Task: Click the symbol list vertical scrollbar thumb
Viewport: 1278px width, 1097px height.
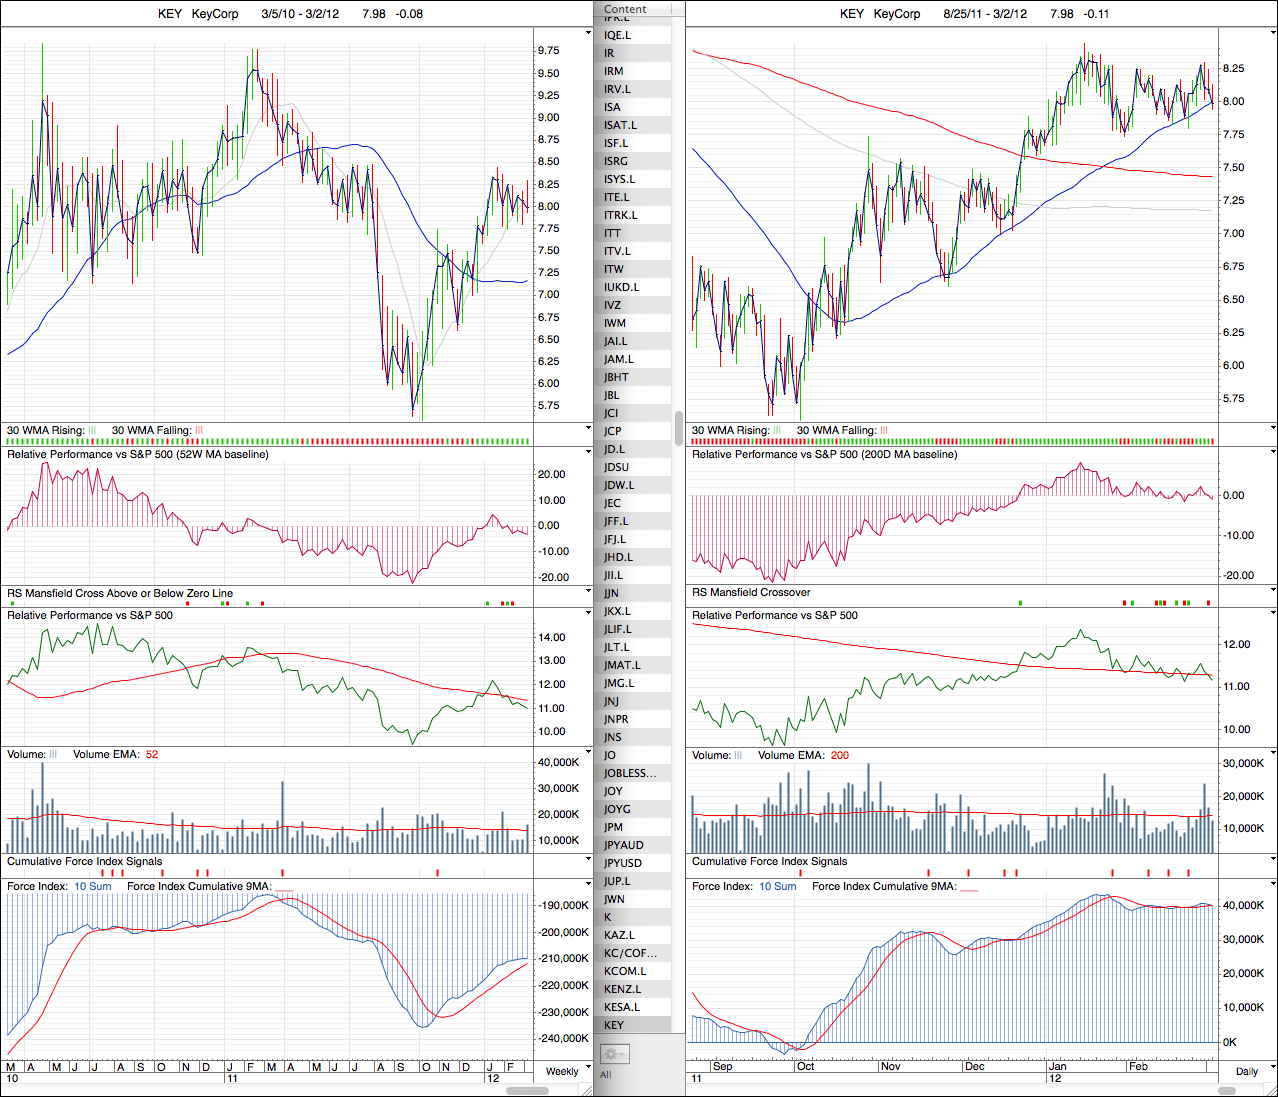Action: point(679,427)
